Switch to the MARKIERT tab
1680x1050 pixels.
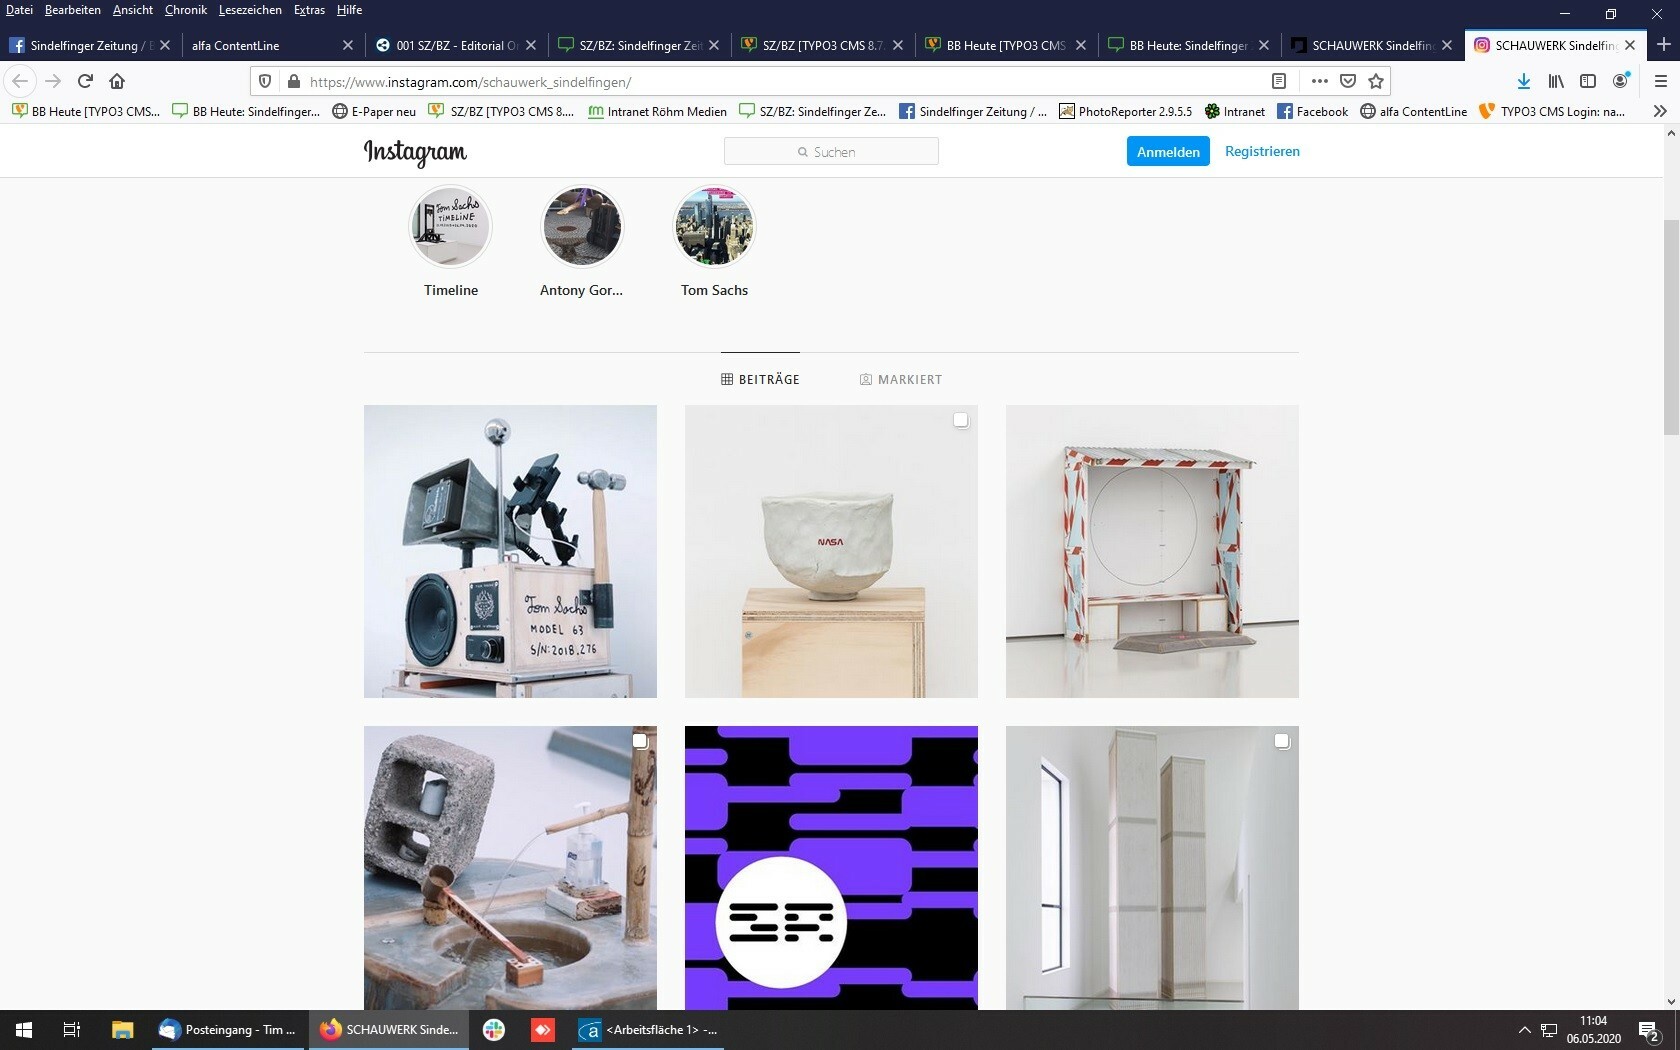click(900, 380)
